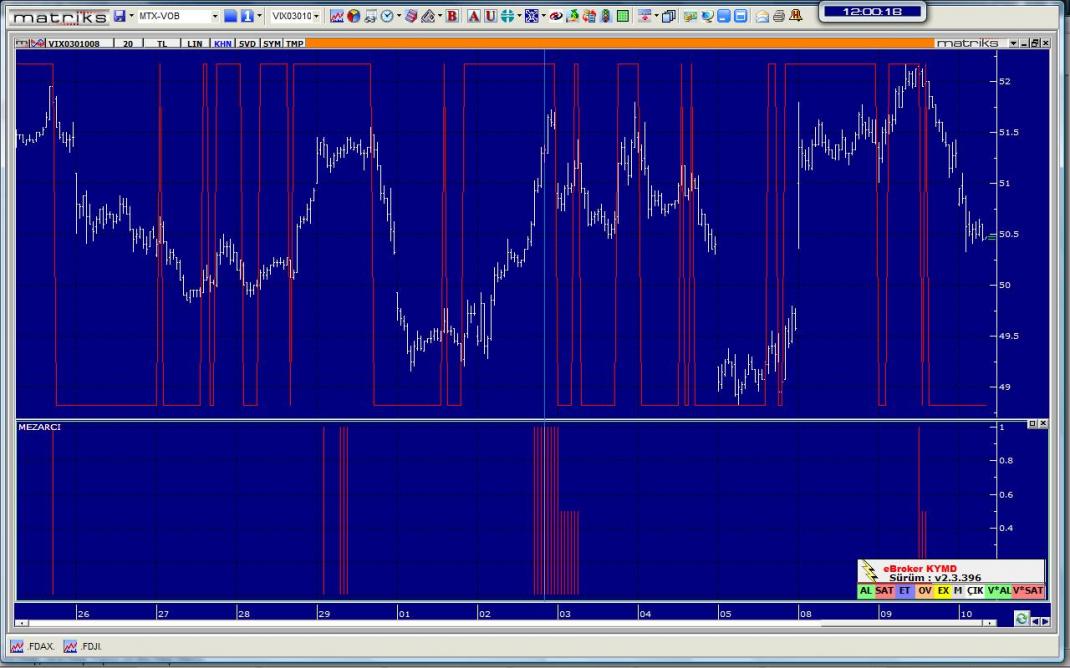Screen dimensions: 1070x668
Task: Toggle the KHN chart option
Action: point(222,44)
